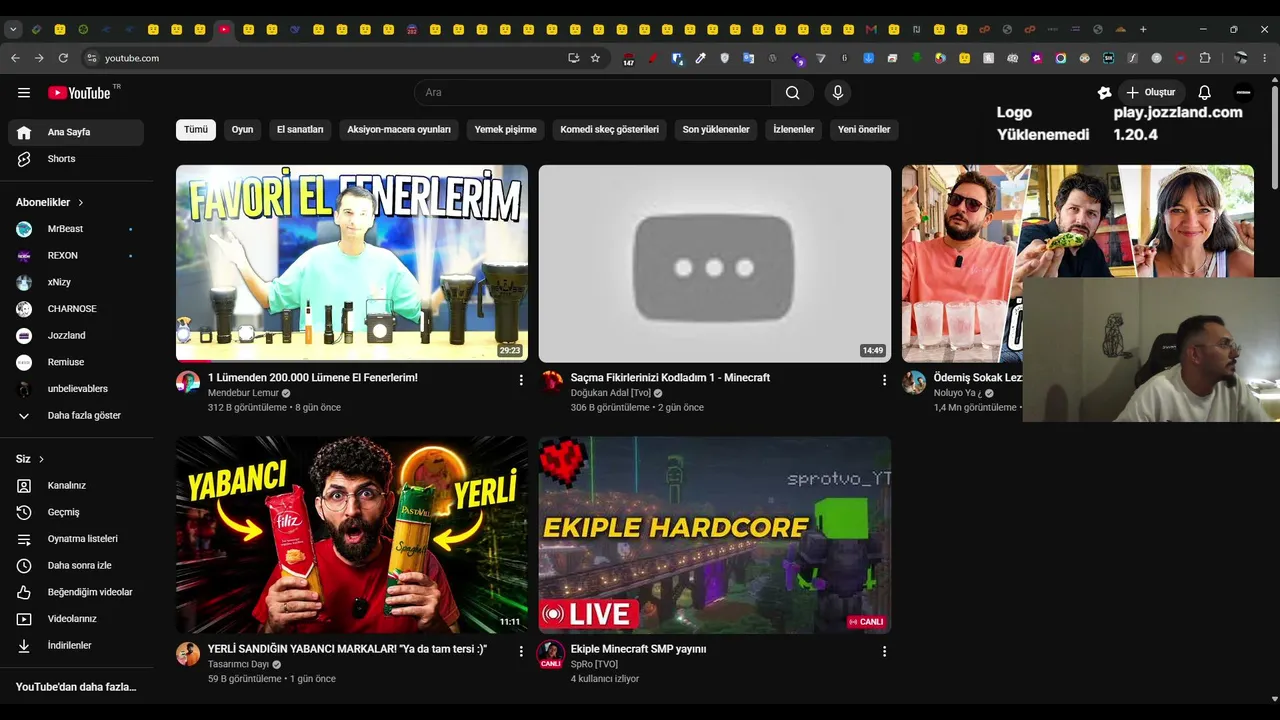Play the loading placeholder thumbnail (14:49)
Image resolution: width=1280 pixels, height=720 pixels.
pos(715,263)
